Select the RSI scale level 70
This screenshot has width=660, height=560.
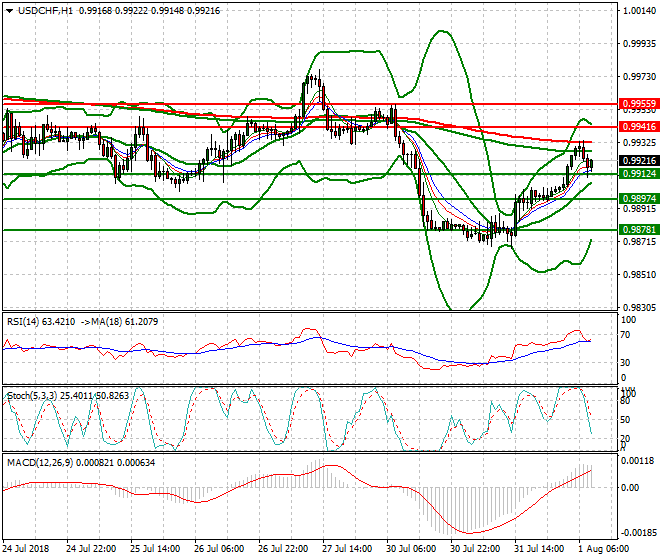[x=625, y=335]
